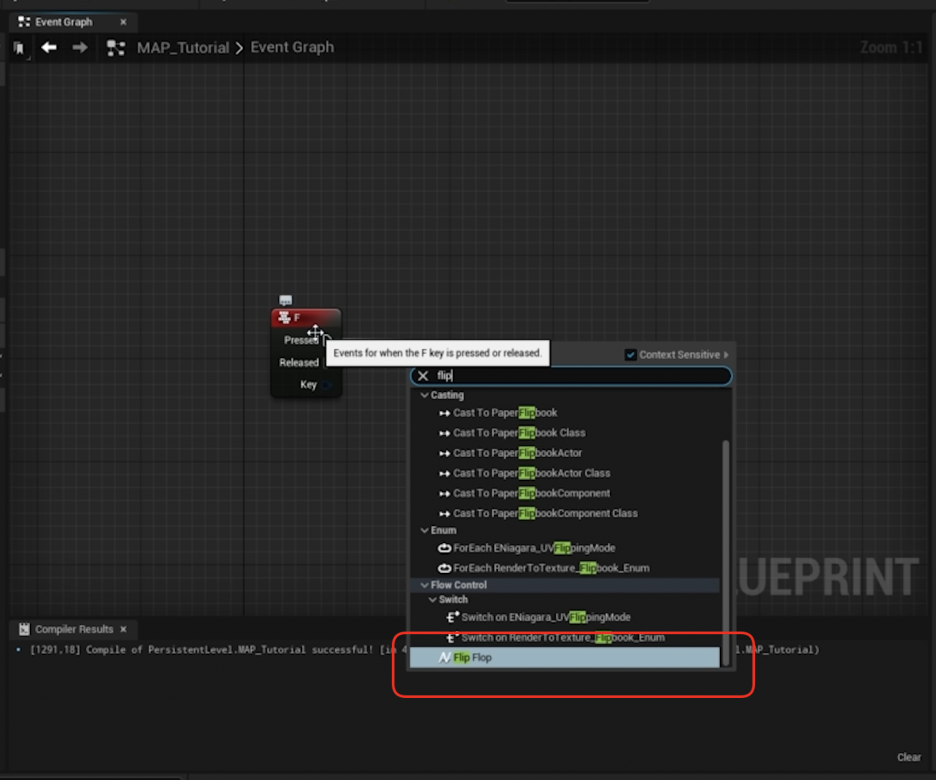This screenshot has width=936, height=780.
Task: Click the Zoom 1:1 indicator
Action: [891, 47]
